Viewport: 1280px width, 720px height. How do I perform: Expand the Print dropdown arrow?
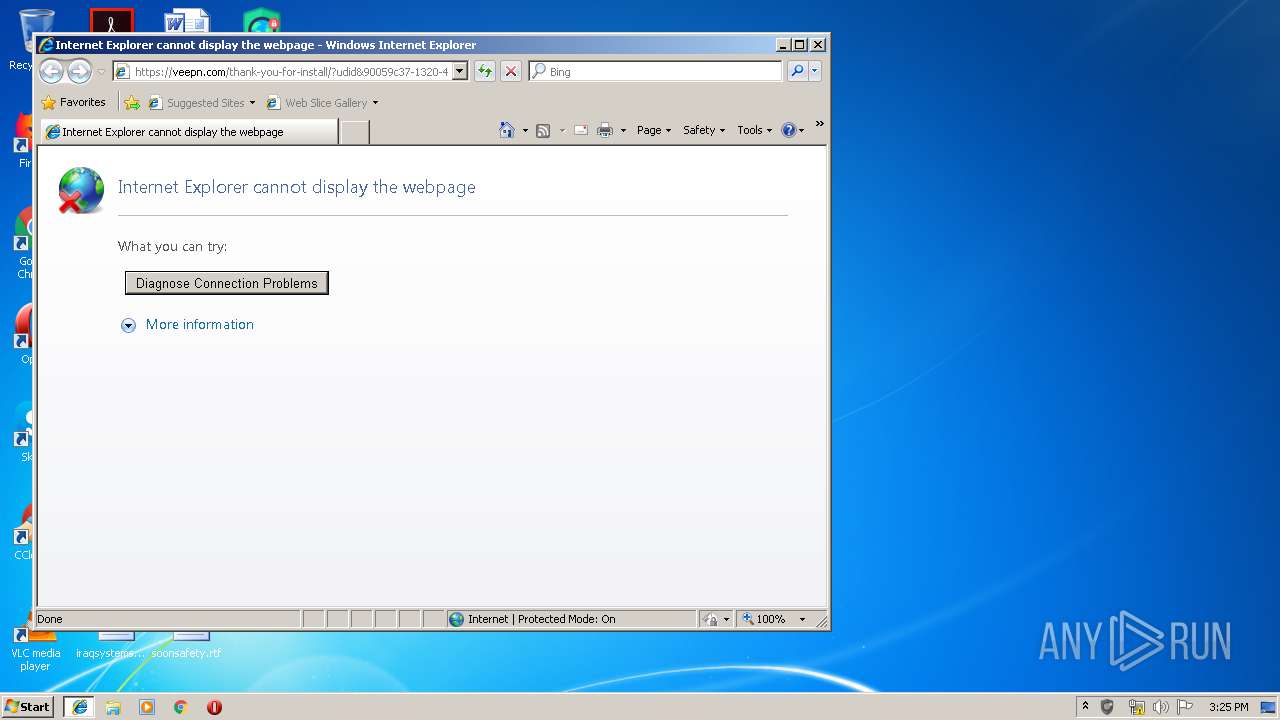pos(623,130)
